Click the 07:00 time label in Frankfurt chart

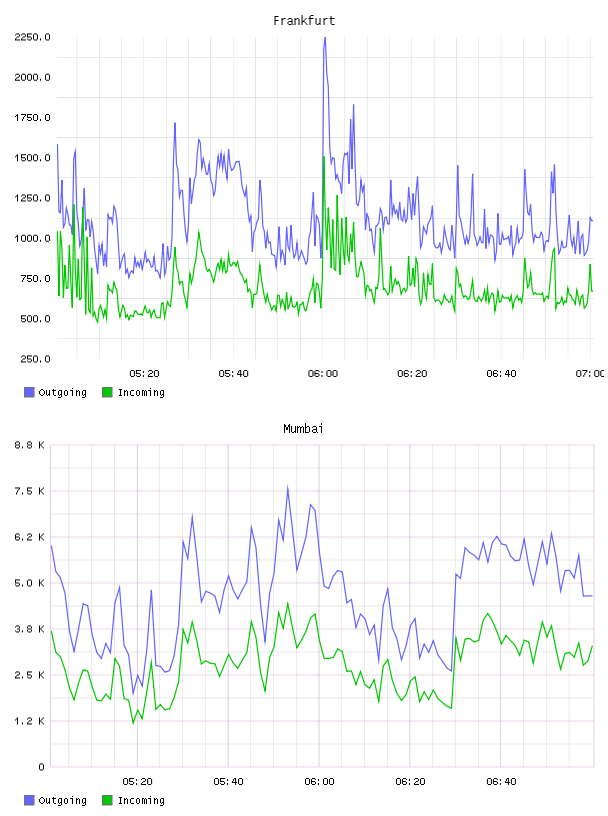point(590,374)
